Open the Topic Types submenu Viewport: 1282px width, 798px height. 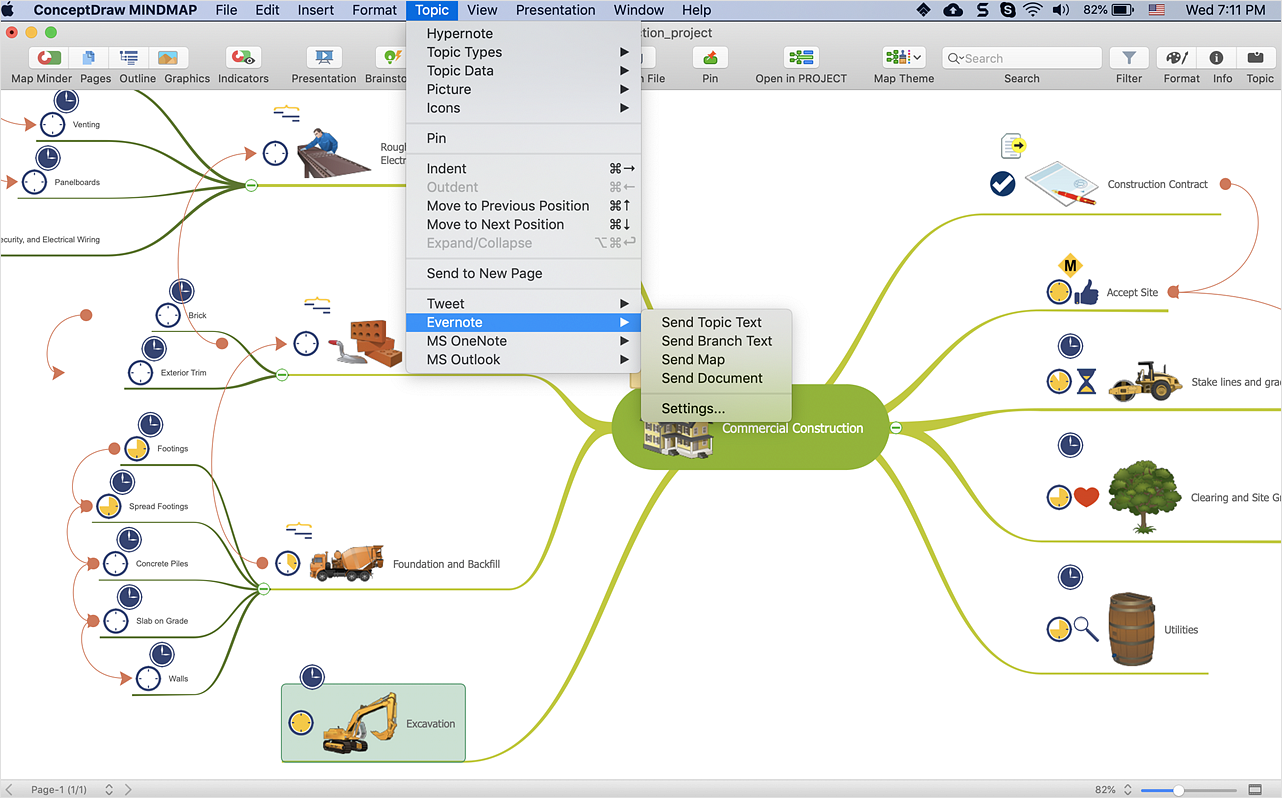tap(523, 52)
